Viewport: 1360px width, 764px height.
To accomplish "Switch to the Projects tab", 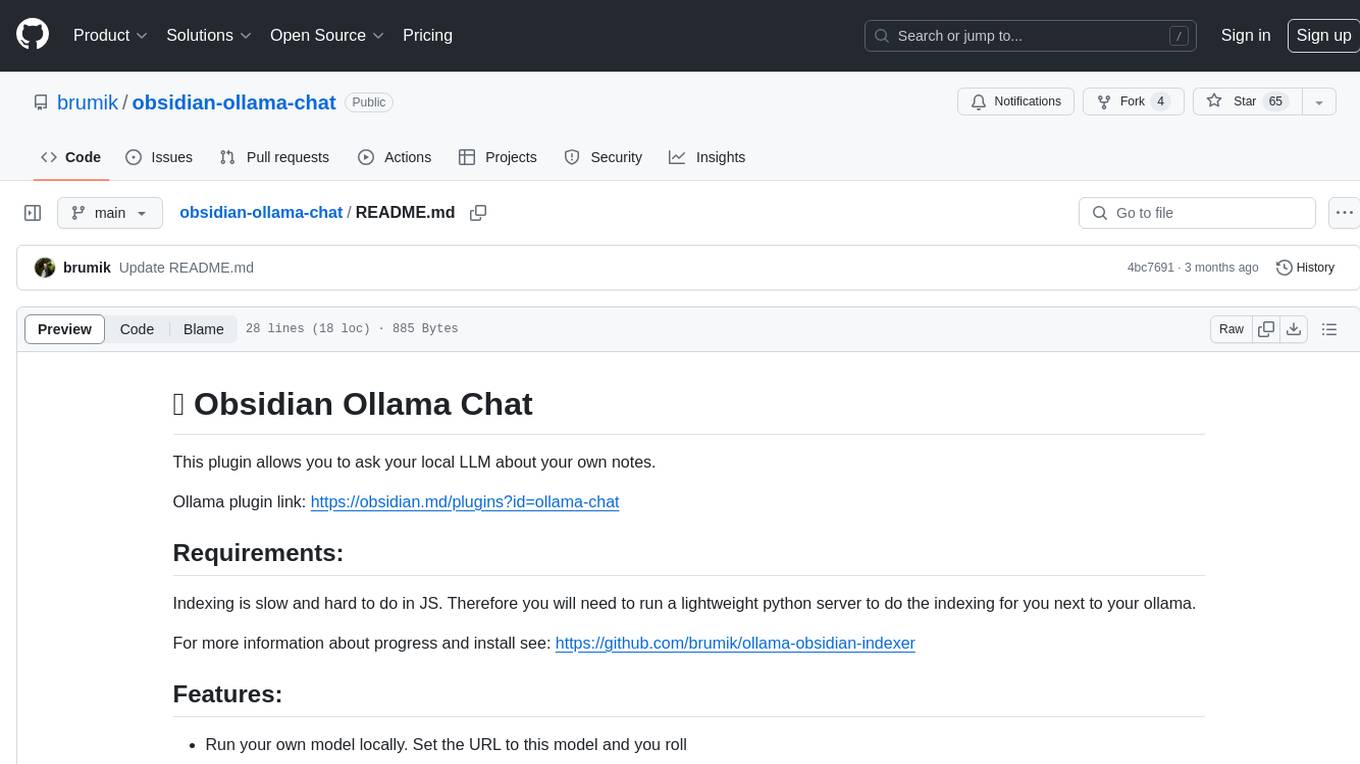I will point(498,157).
